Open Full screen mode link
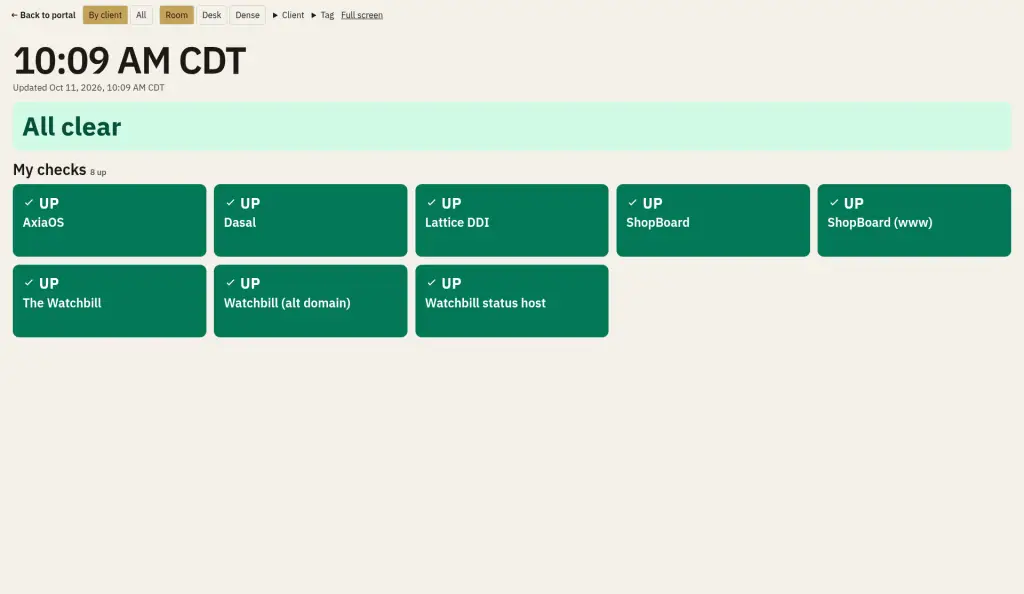The height and width of the screenshot is (594, 1024). 362,15
